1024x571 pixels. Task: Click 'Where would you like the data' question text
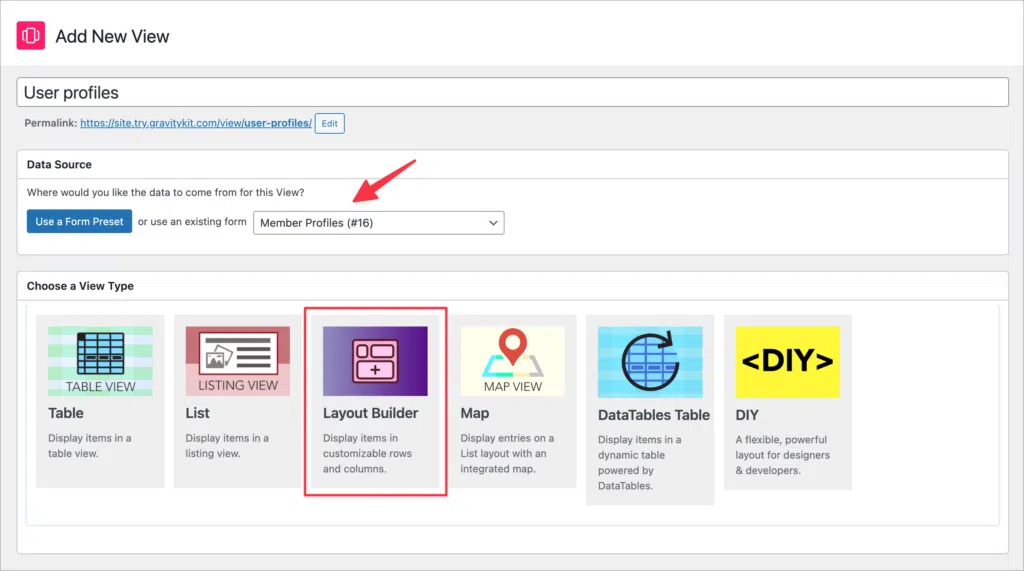coord(165,192)
